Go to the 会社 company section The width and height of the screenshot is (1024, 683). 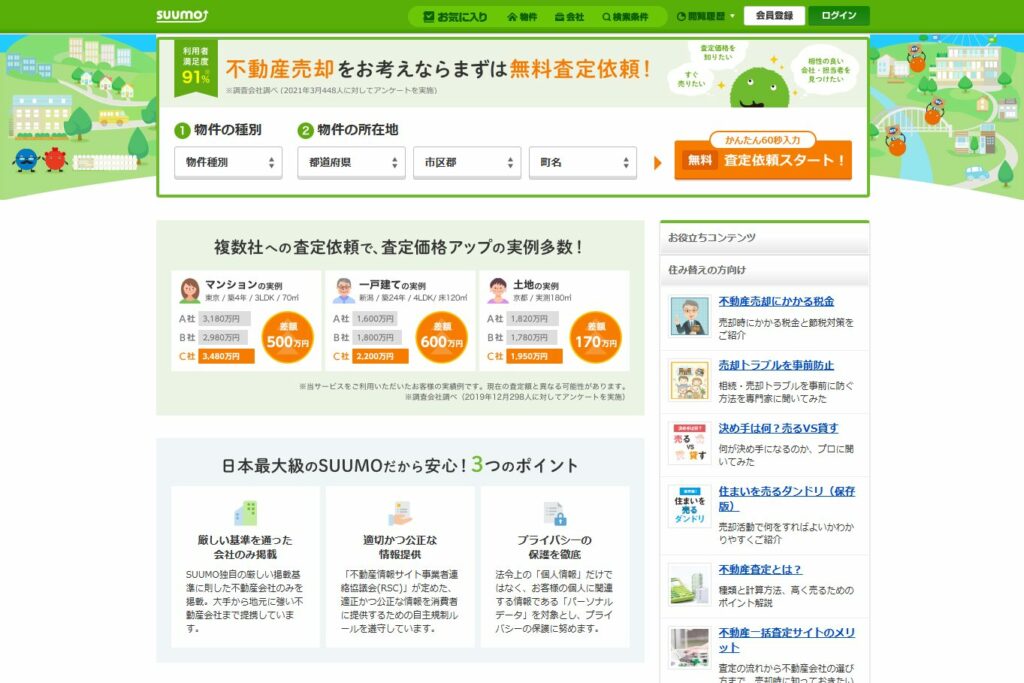[x=568, y=17]
